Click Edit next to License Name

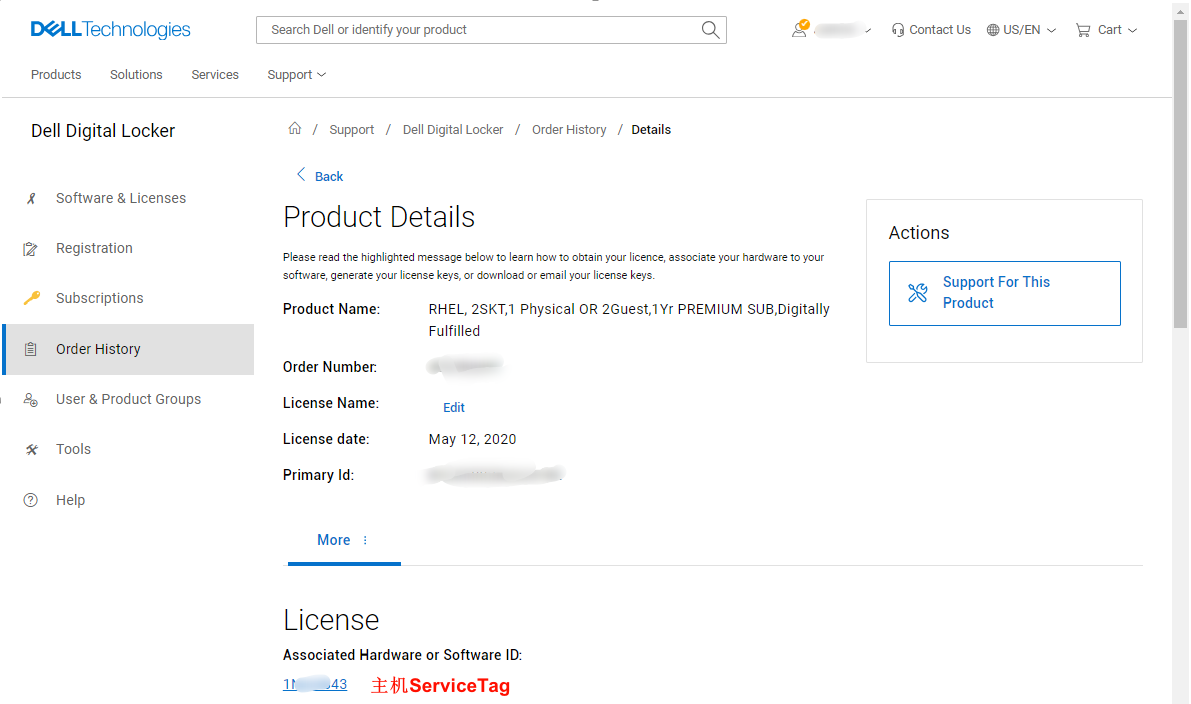453,407
